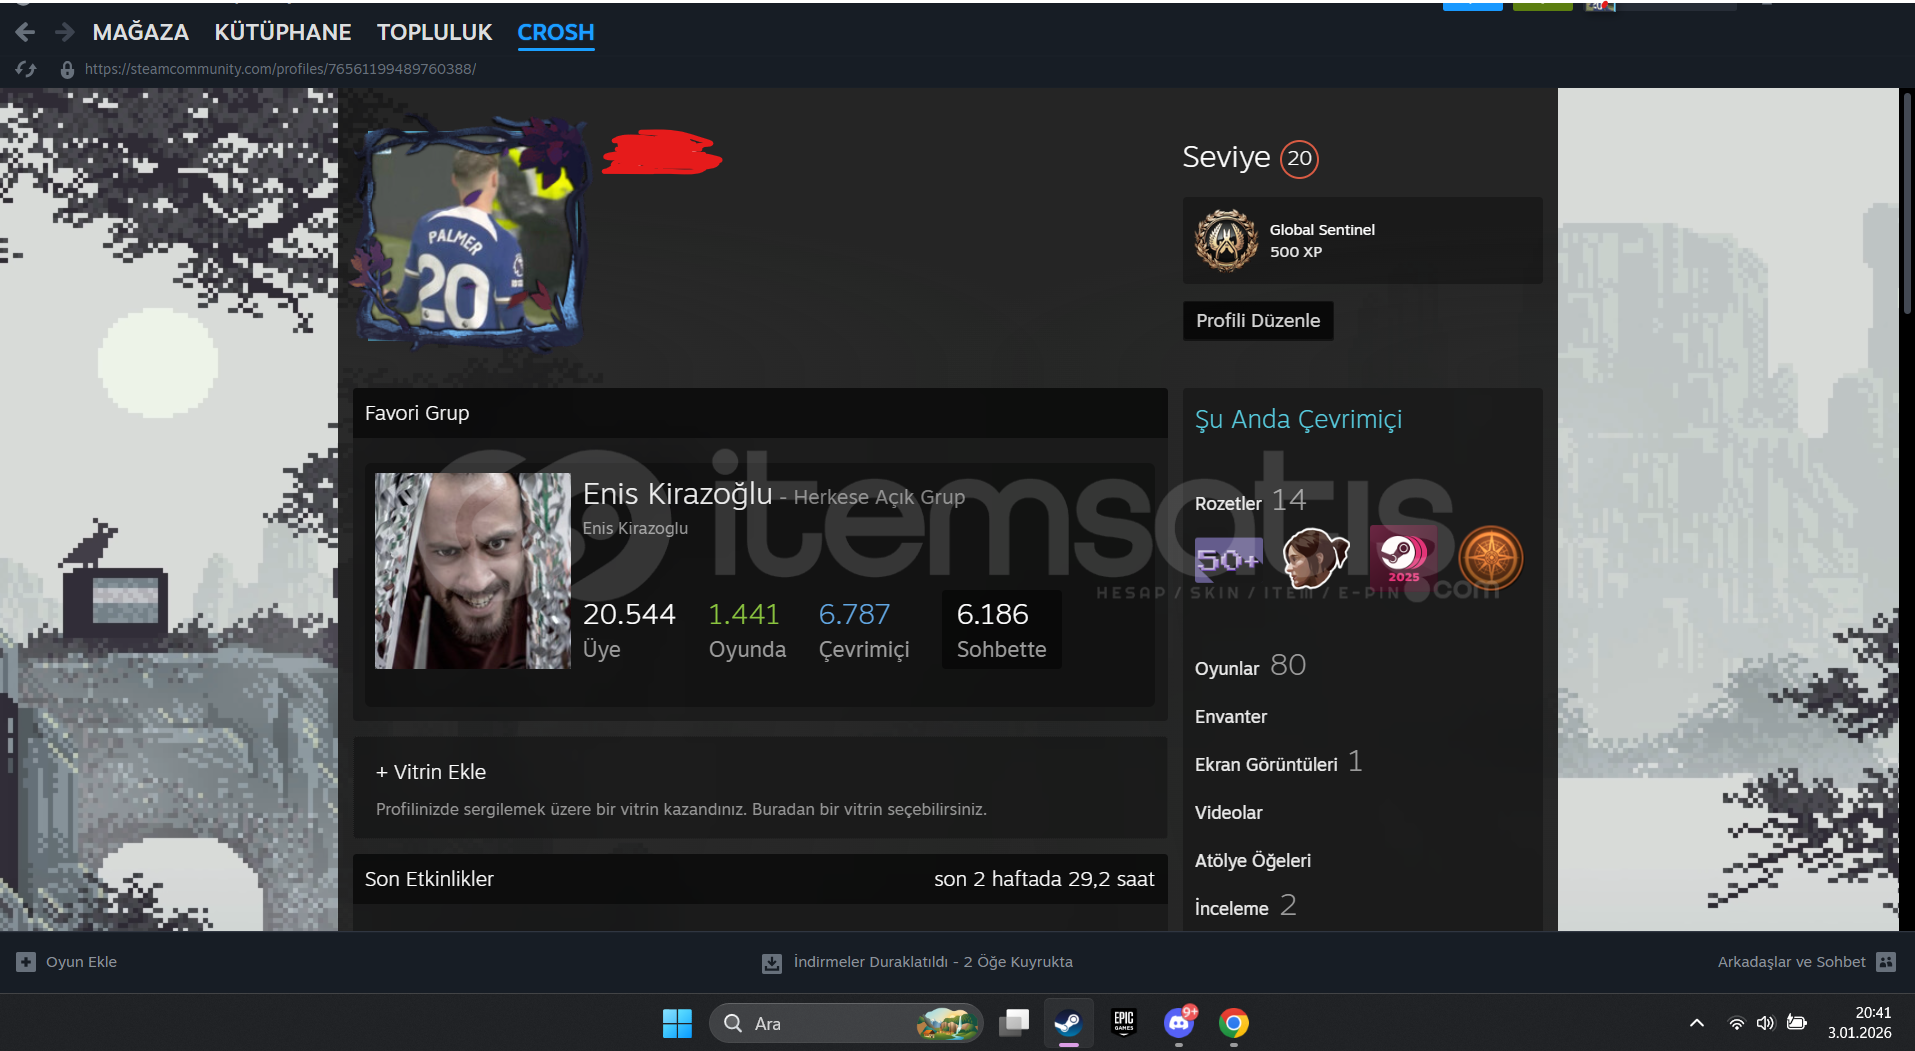Reload the profile page
Viewport: 1915px width, 1051px height.
pos(26,69)
